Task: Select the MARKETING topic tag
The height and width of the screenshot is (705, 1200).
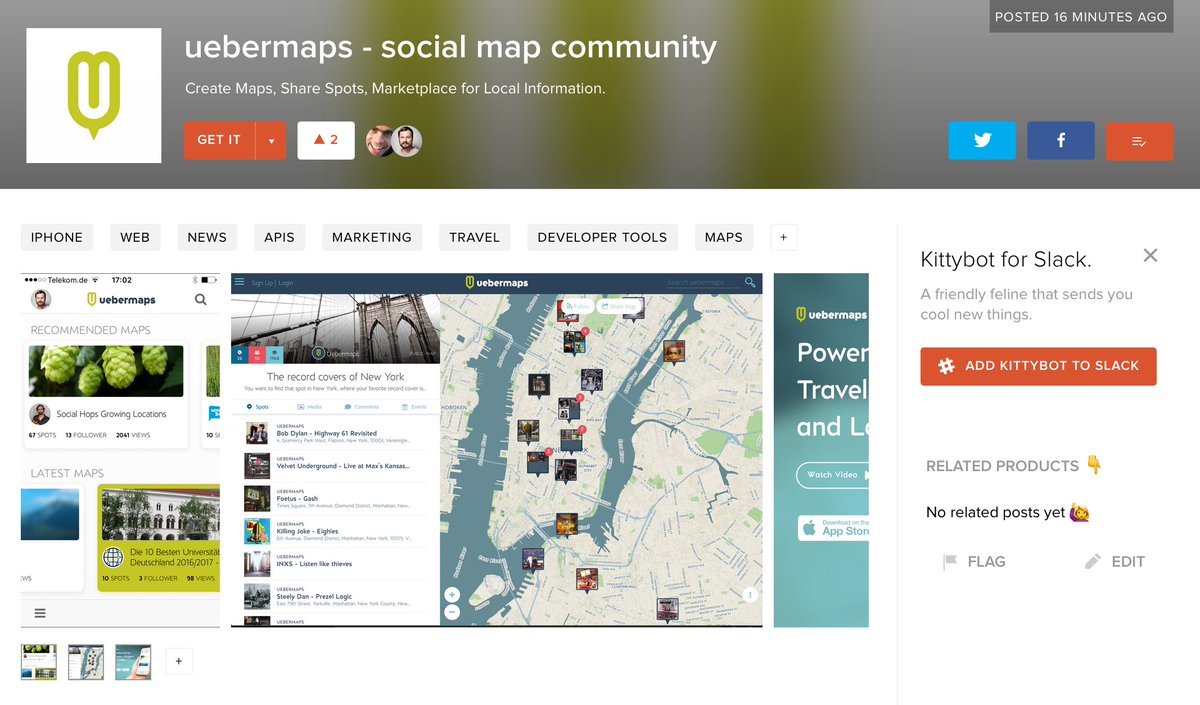Action: pos(372,237)
